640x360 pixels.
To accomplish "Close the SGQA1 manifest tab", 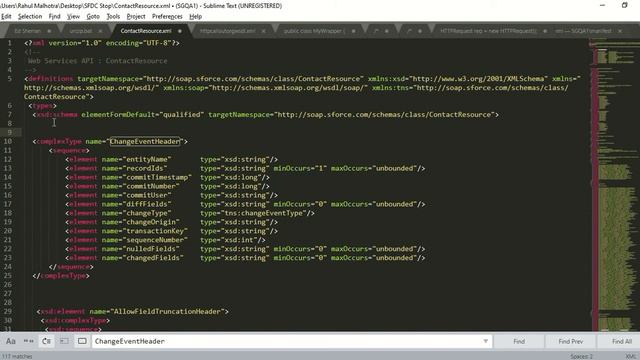I will 620,31.
